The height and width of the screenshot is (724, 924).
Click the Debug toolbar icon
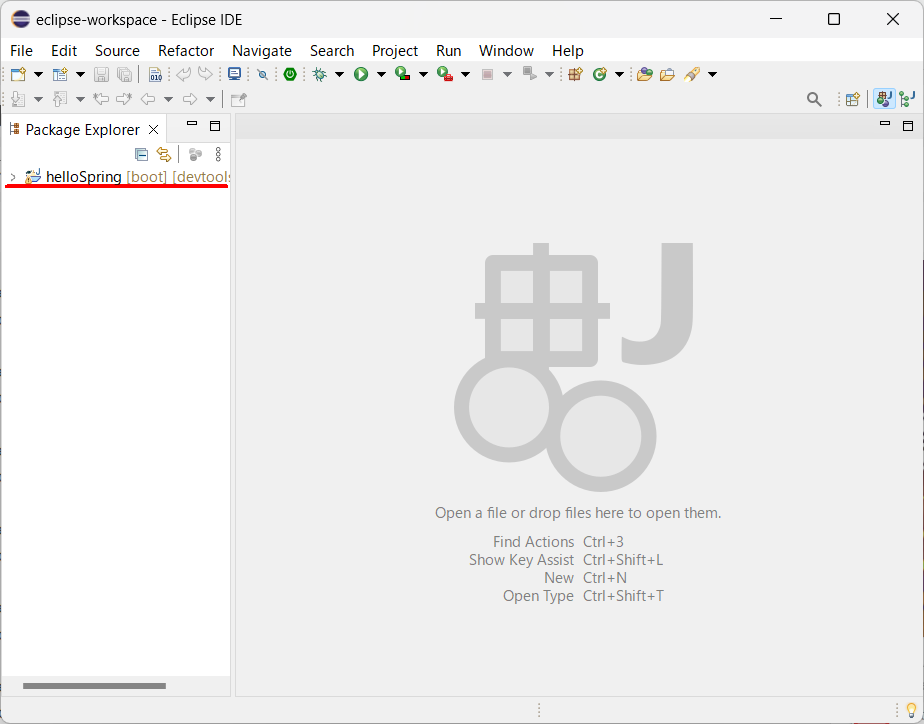pyautogui.click(x=319, y=74)
